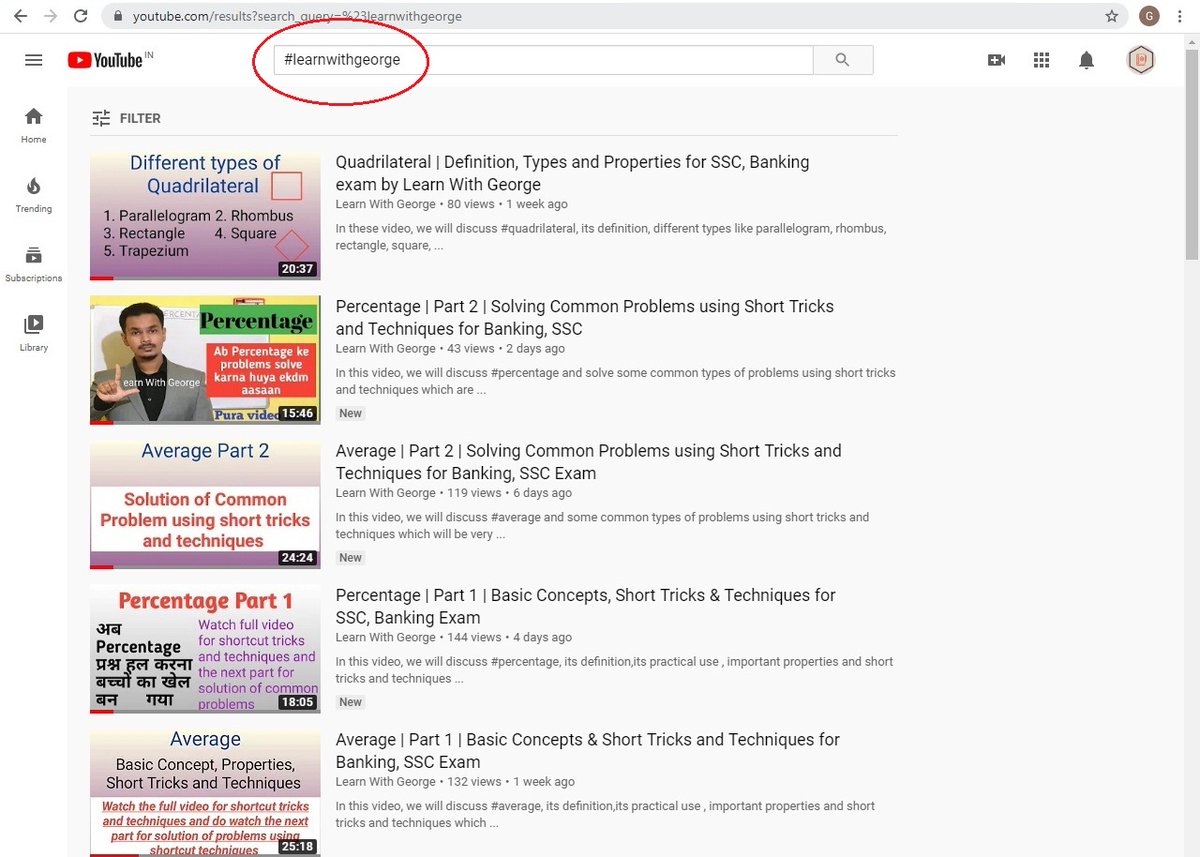
Task: Go forward with the browser forward arrow
Action: (50, 16)
